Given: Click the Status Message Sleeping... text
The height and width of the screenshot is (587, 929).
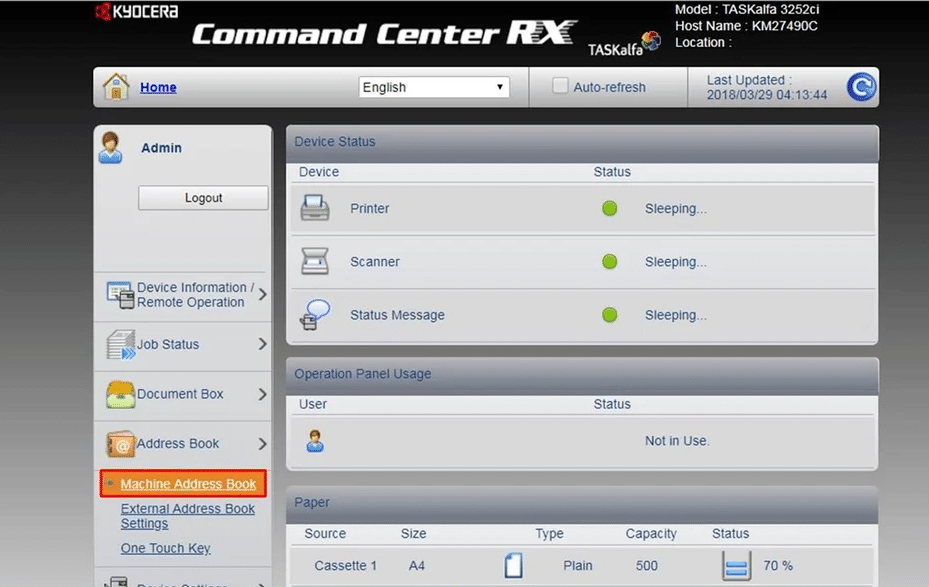Looking at the screenshot, I should 675,315.
